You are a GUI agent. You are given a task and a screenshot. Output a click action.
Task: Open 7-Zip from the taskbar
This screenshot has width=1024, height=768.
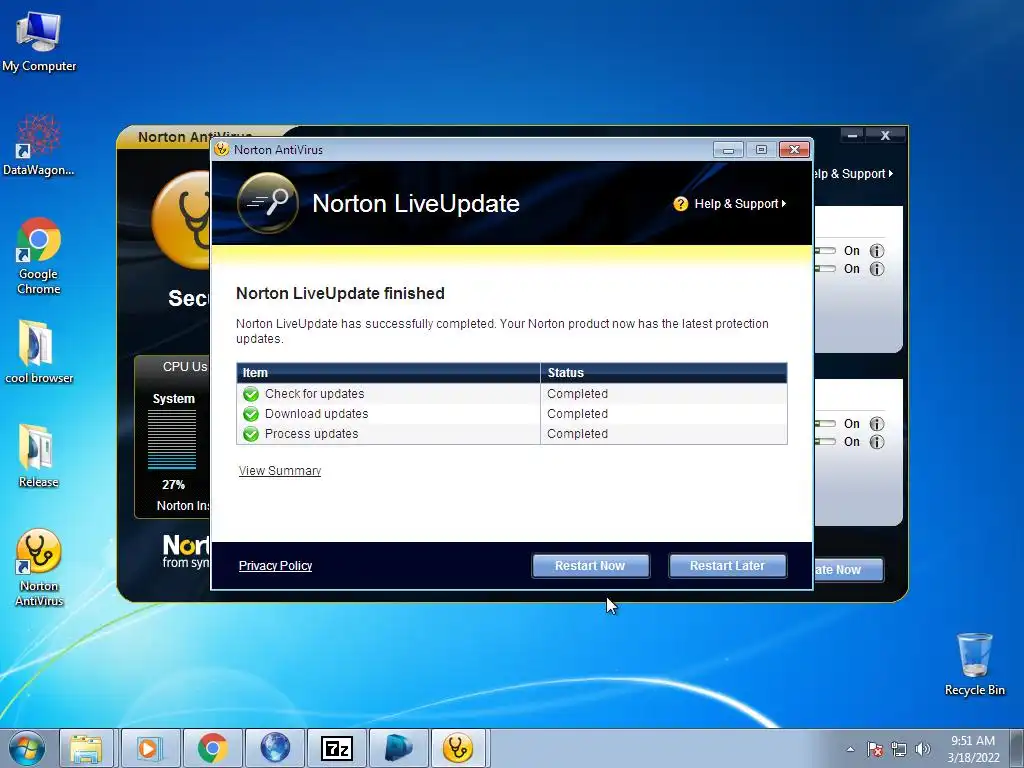(336, 748)
